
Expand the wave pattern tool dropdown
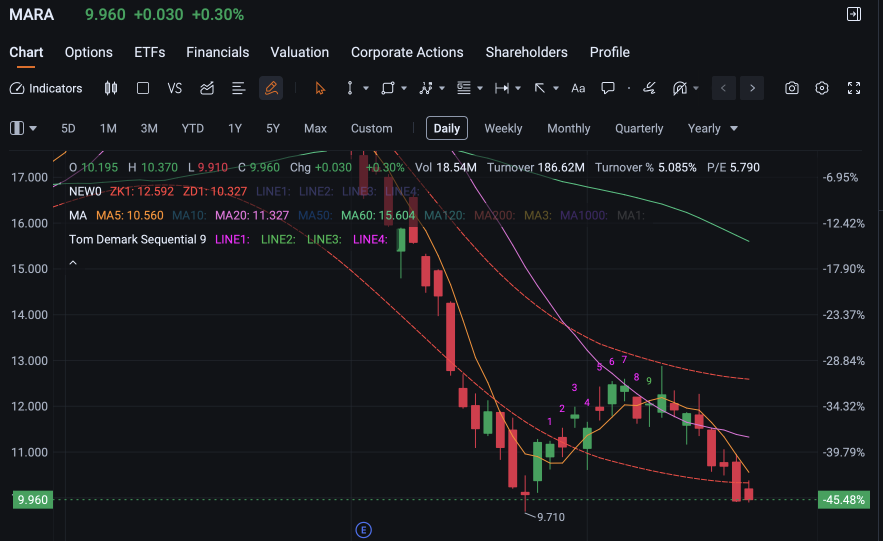442,88
